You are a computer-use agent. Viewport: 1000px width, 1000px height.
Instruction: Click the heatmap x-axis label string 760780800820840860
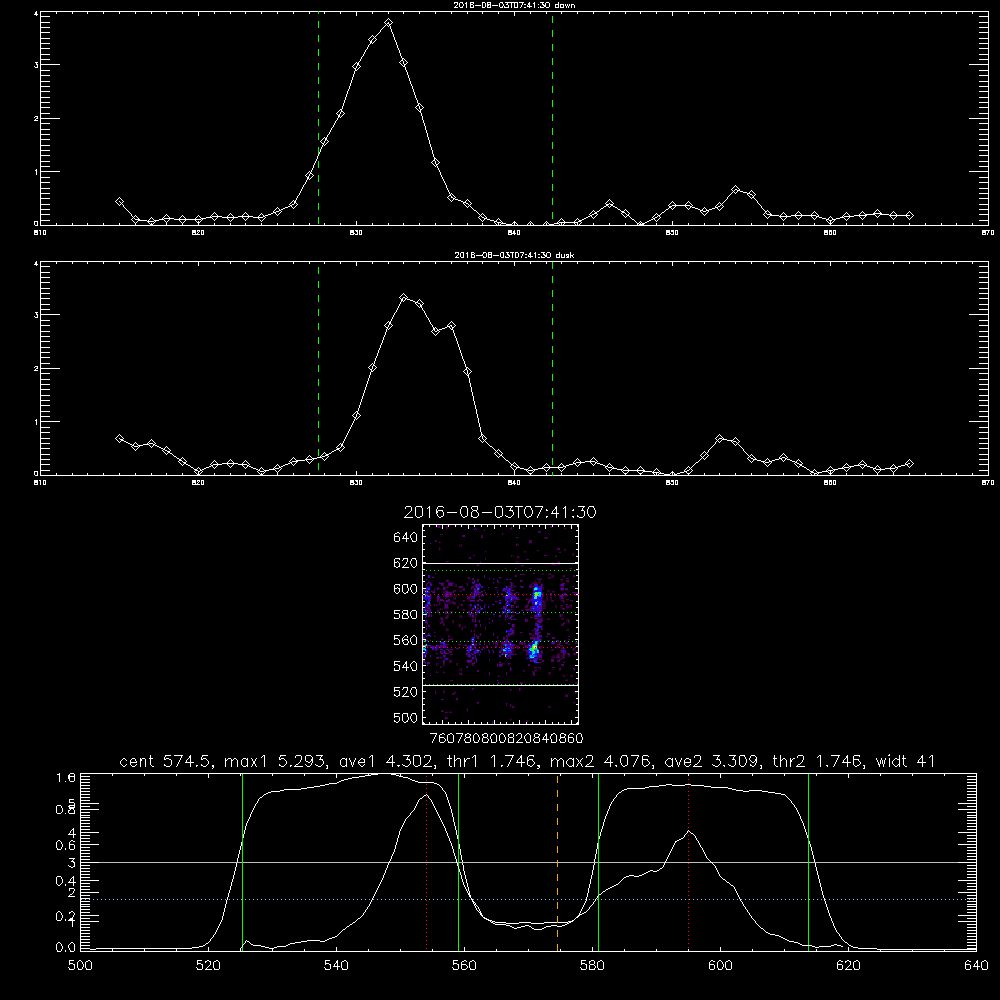(506, 738)
